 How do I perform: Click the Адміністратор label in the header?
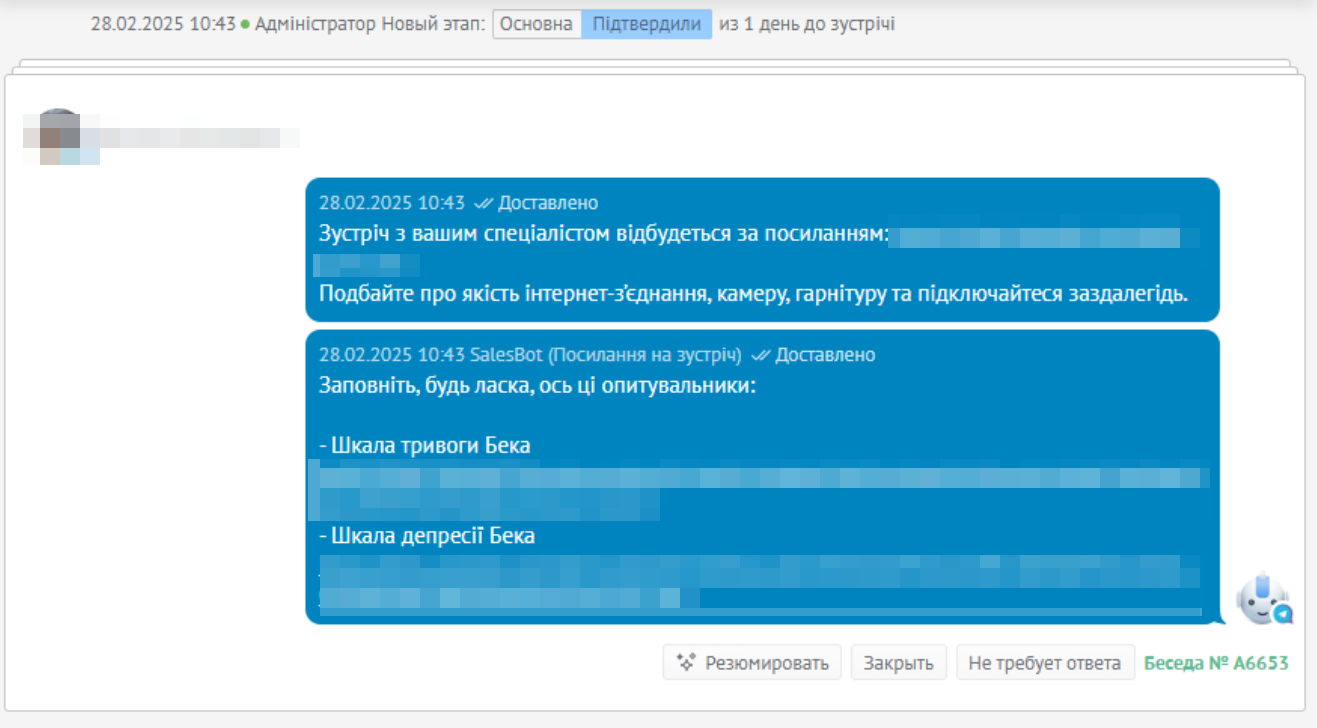pyautogui.click(x=316, y=24)
